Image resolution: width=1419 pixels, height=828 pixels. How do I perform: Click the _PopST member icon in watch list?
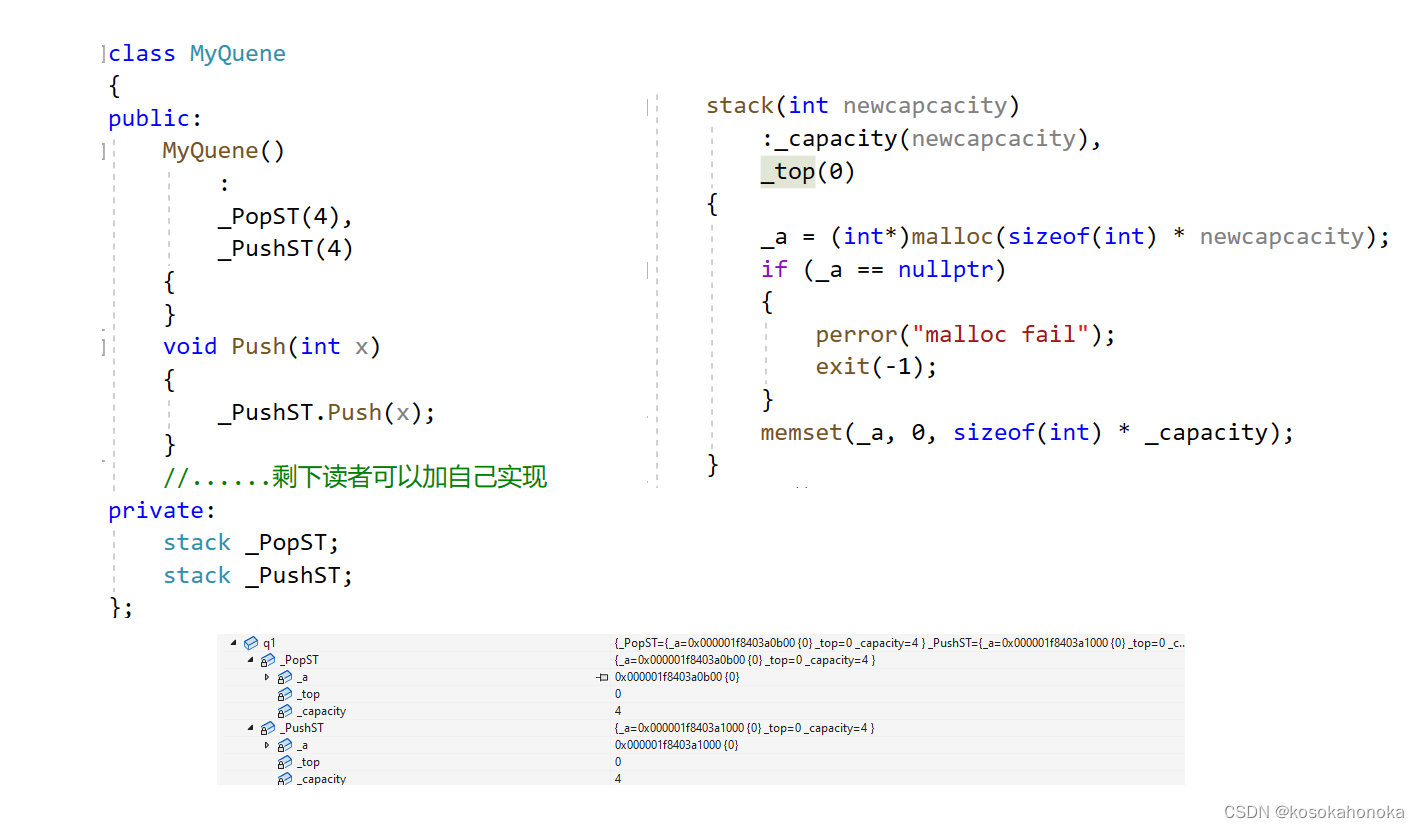[268, 660]
